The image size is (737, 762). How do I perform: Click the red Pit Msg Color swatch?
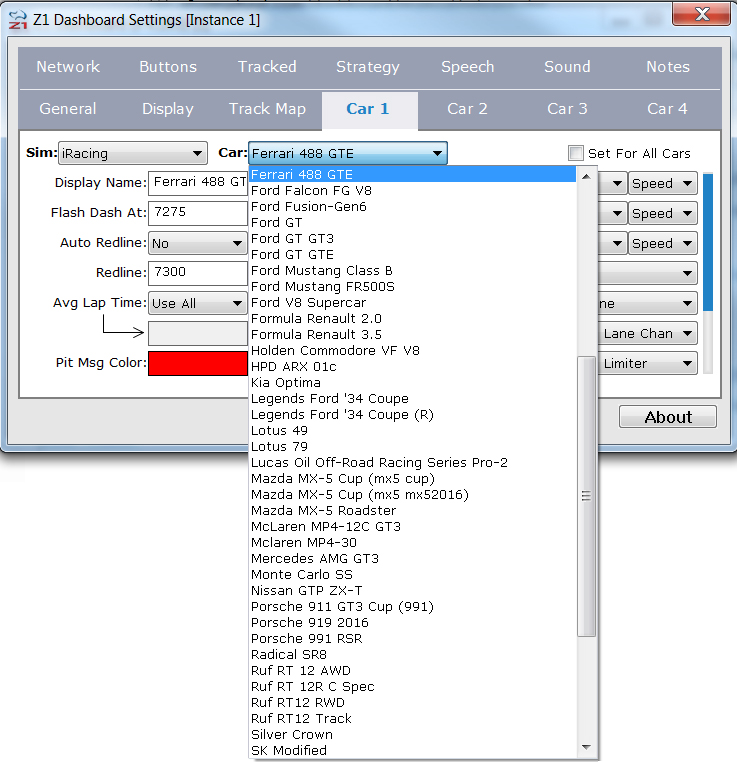coord(198,363)
